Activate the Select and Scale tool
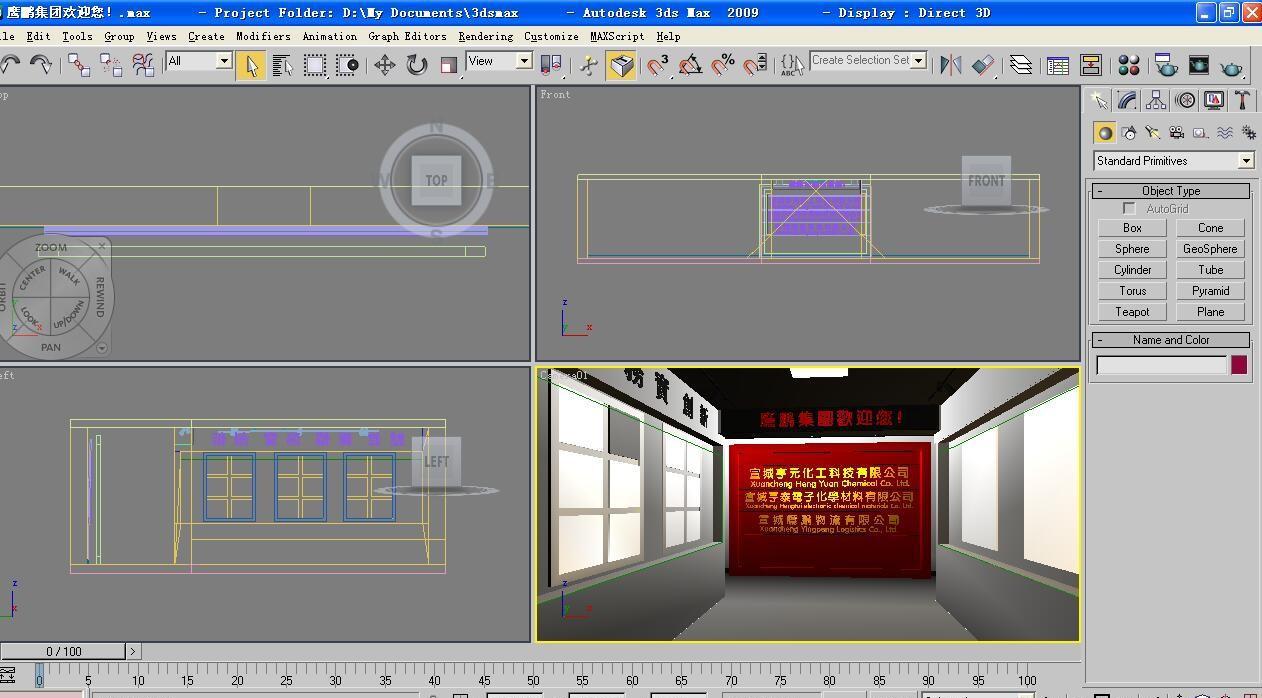The height and width of the screenshot is (698, 1262). click(x=449, y=65)
